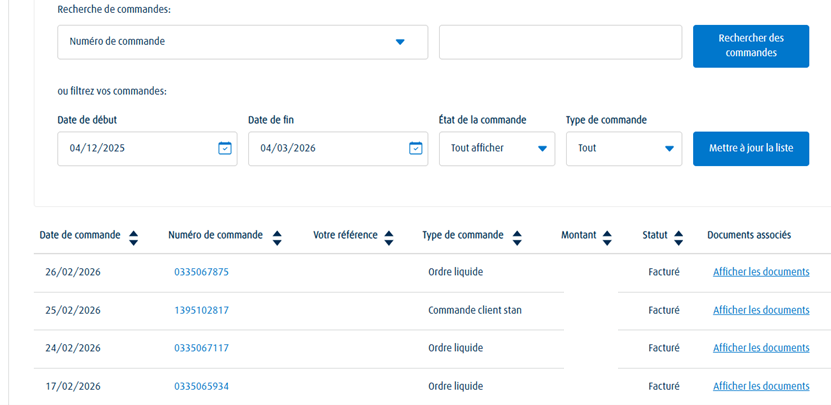
Task: Click the Commande client stan cell
Action: coord(475,310)
